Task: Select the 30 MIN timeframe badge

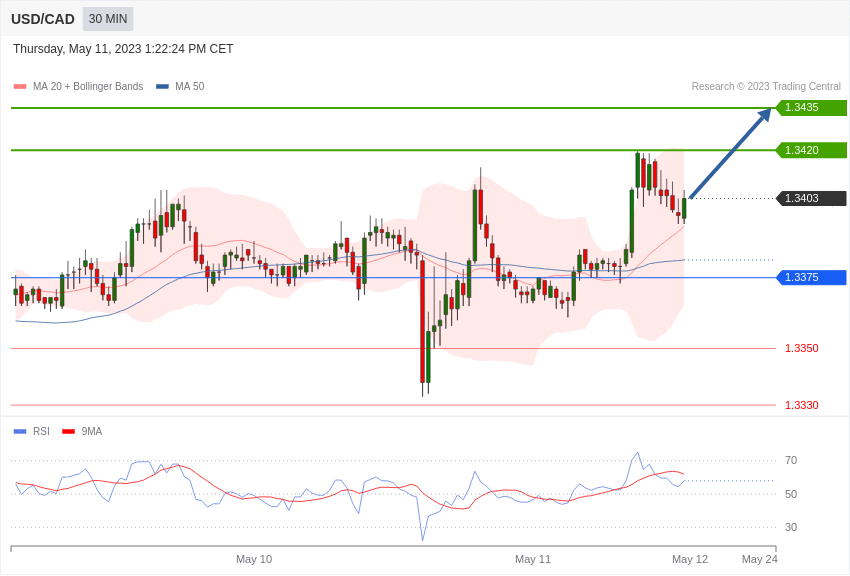Action: pos(108,19)
